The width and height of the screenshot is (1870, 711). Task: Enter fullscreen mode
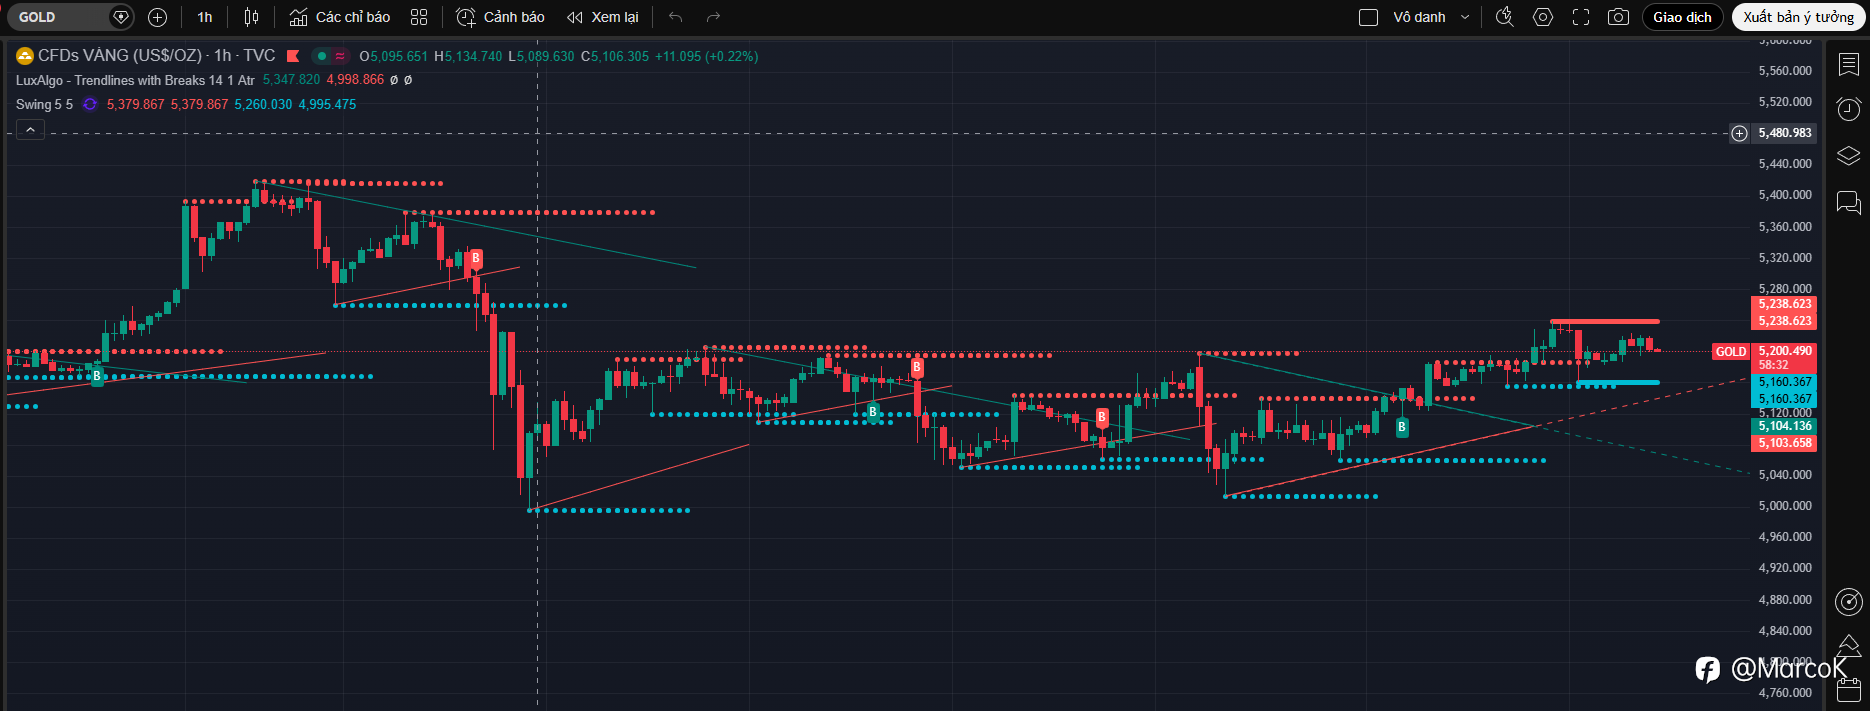[x=1581, y=17]
